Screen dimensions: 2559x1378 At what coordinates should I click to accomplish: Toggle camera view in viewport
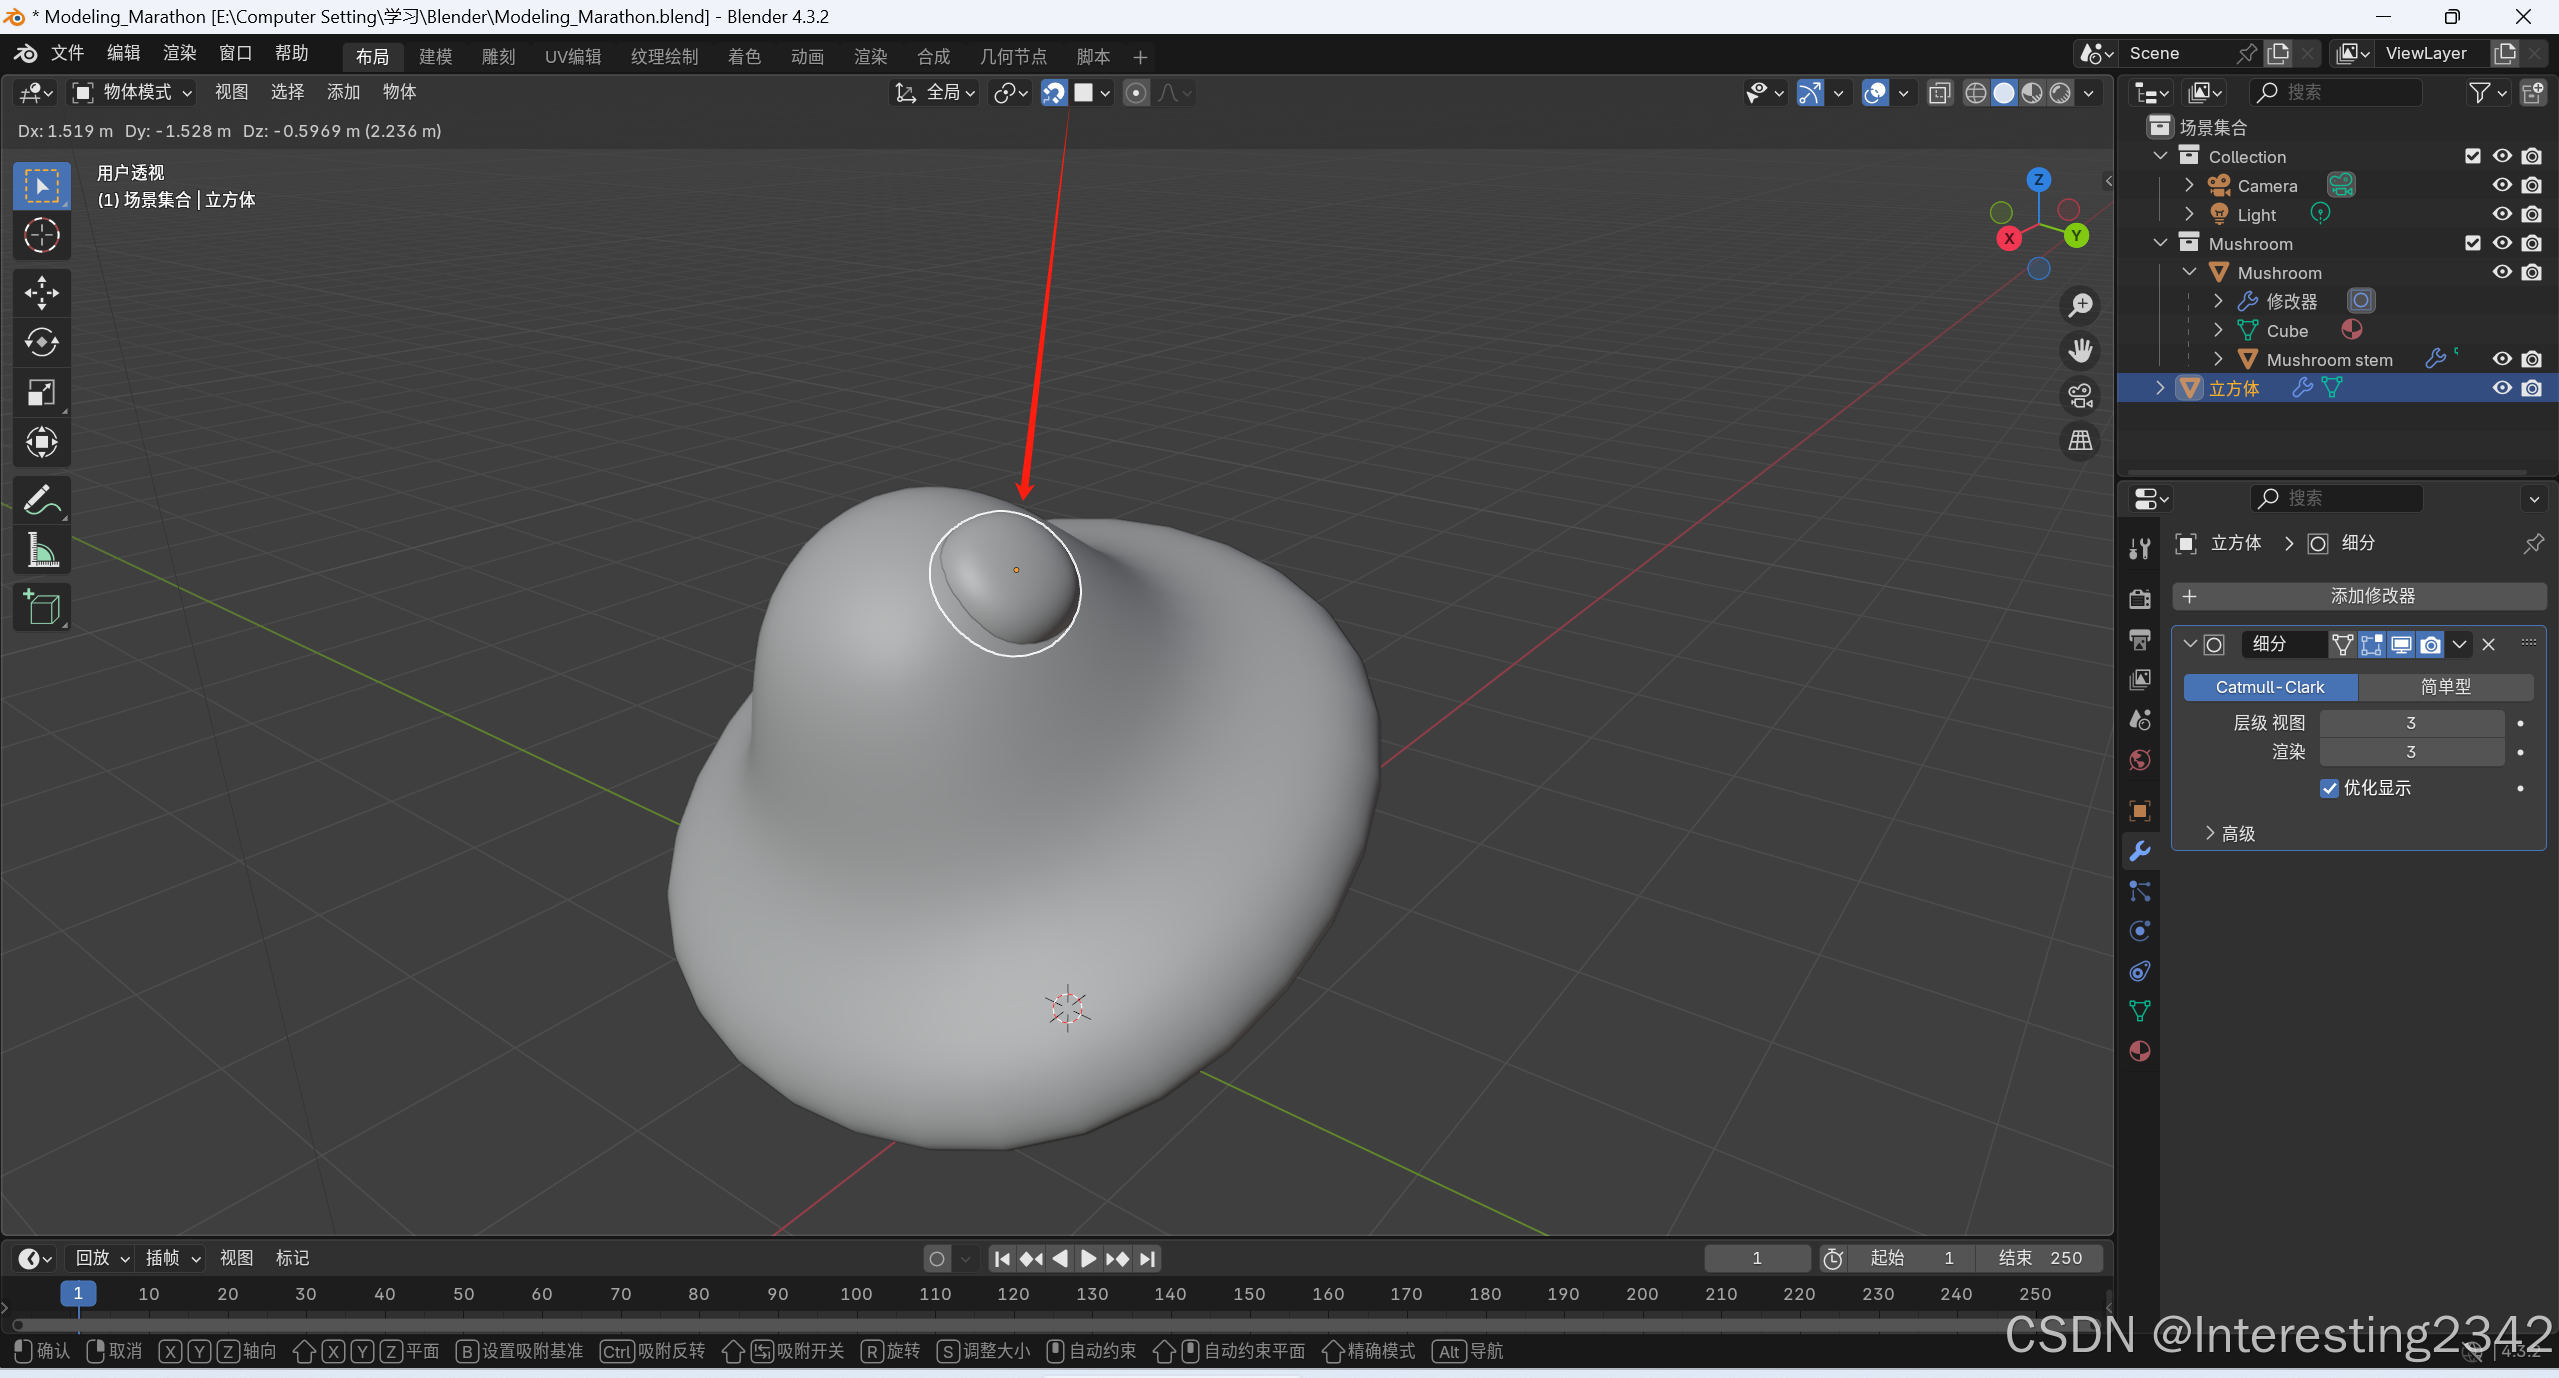pos(2081,396)
